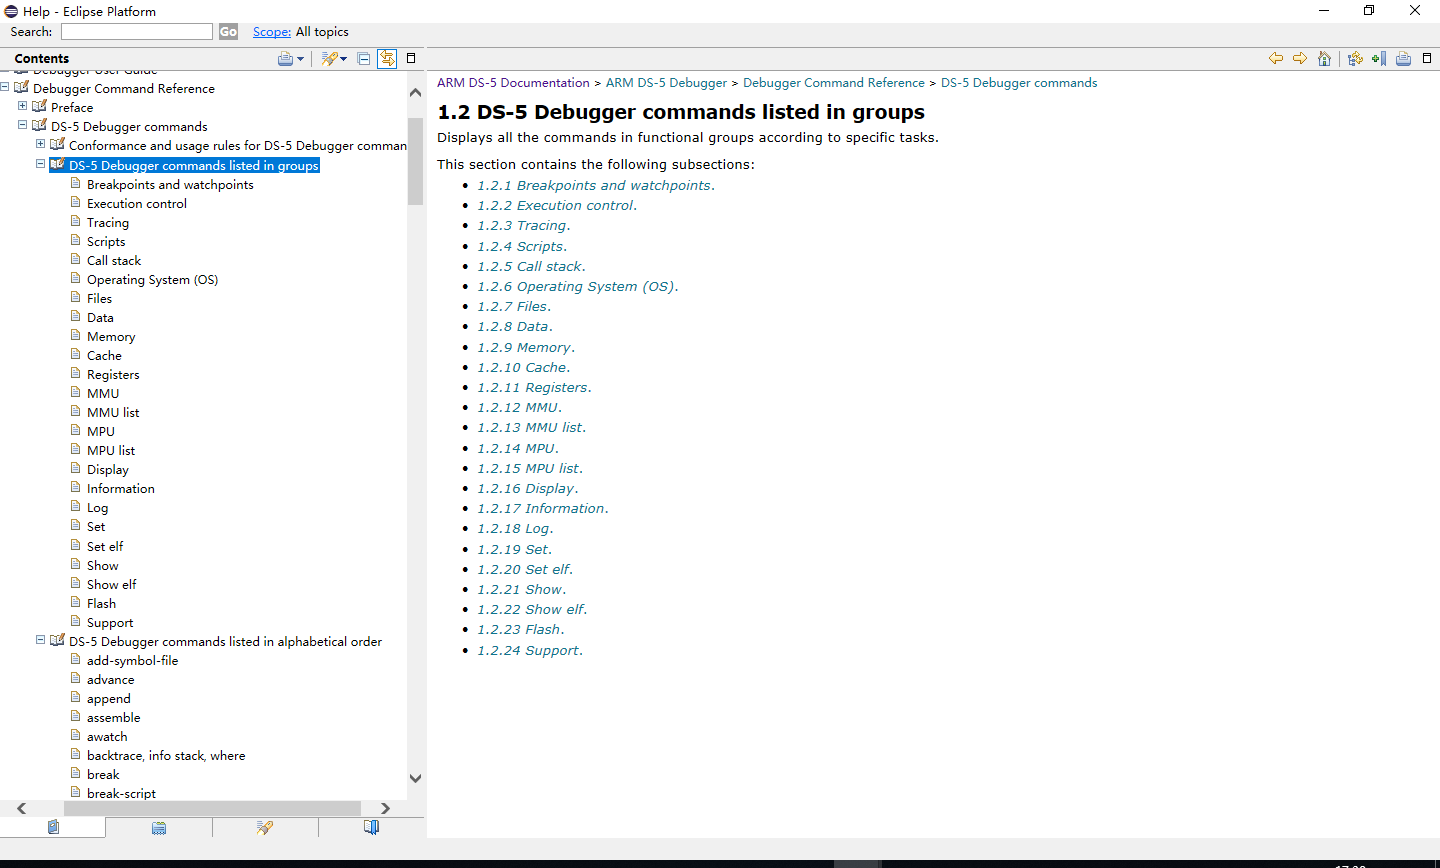The image size is (1440, 868).
Task: Select Call stack topic in the tree
Action: pyautogui.click(x=114, y=261)
